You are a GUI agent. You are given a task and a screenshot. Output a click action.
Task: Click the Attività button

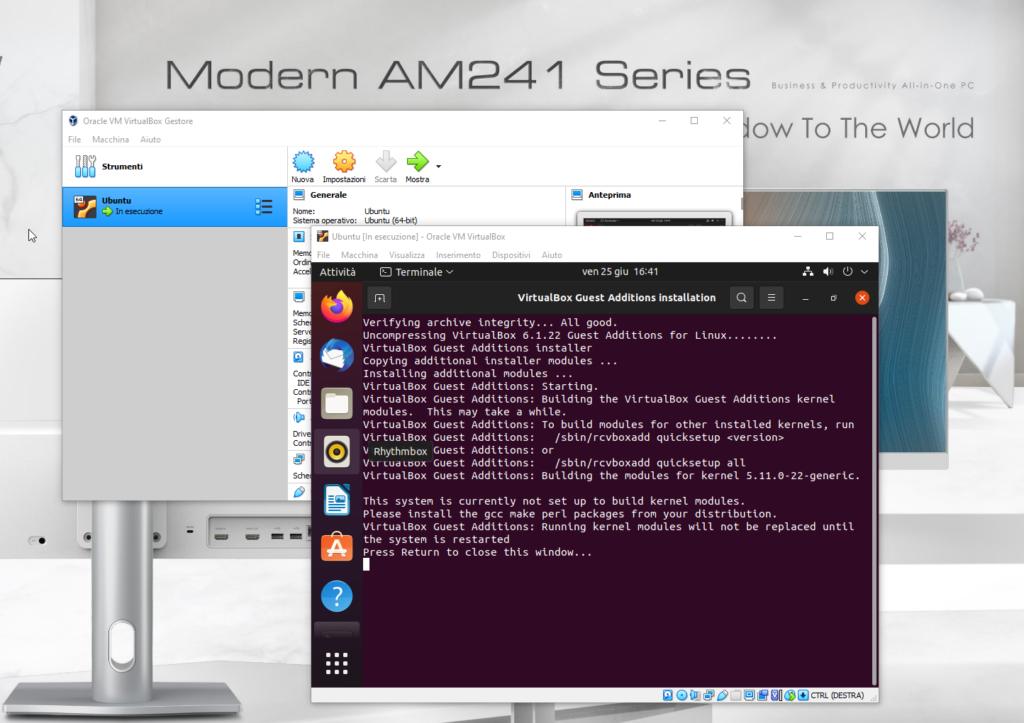click(x=337, y=272)
